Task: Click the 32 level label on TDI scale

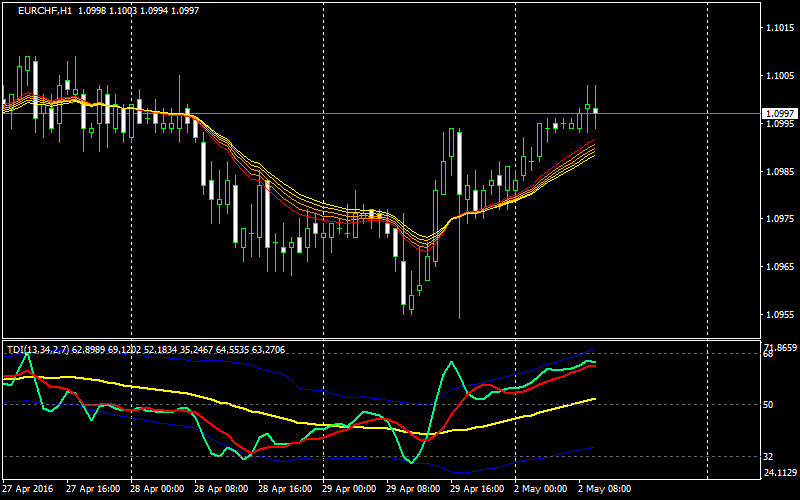Action: point(768,457)
